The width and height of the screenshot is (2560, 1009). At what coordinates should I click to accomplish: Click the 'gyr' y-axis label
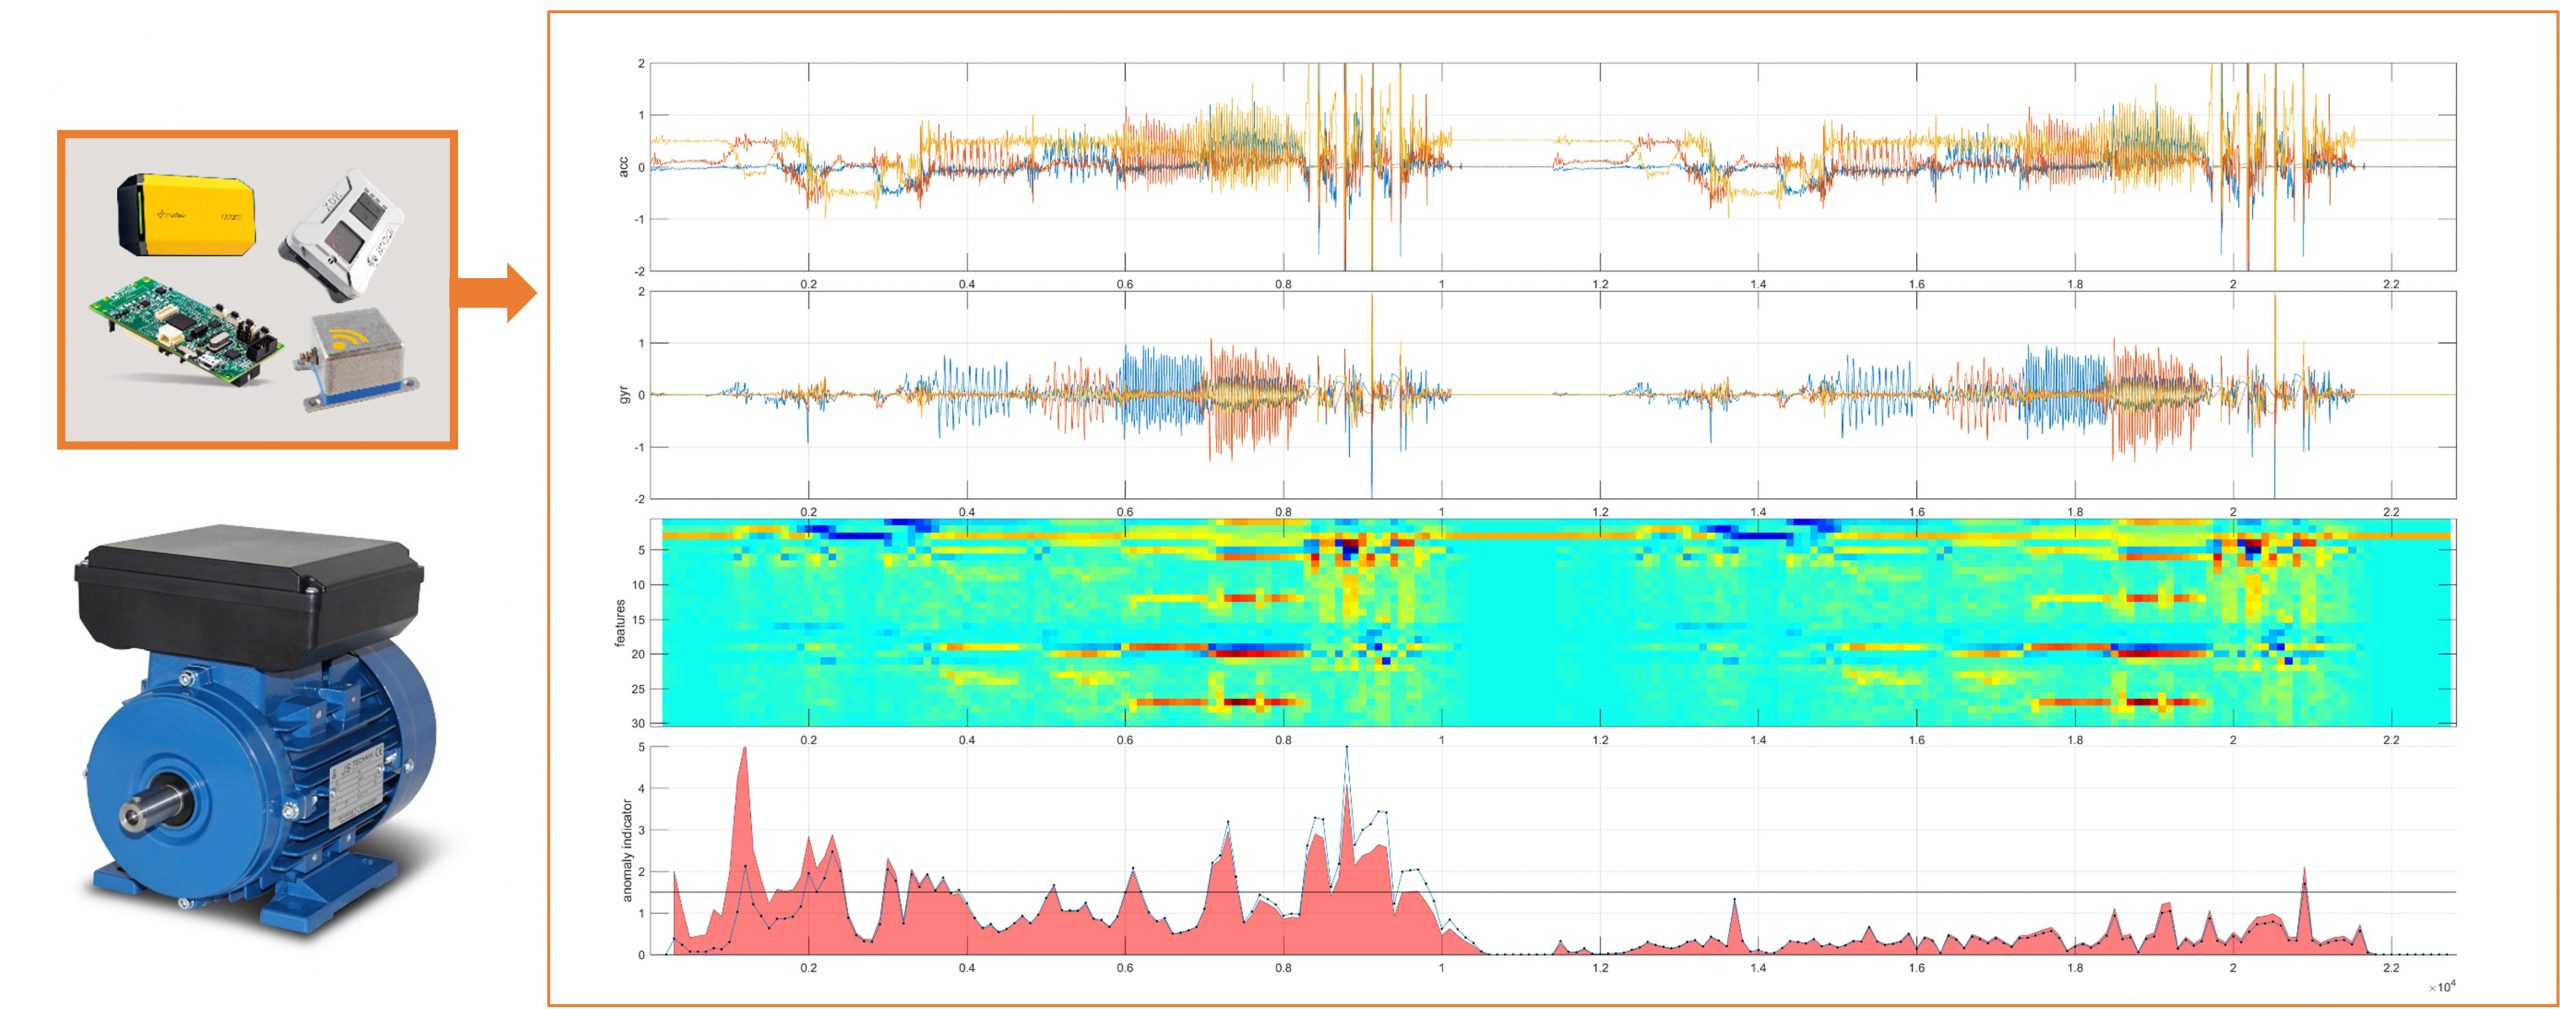[x=624, y=395]
